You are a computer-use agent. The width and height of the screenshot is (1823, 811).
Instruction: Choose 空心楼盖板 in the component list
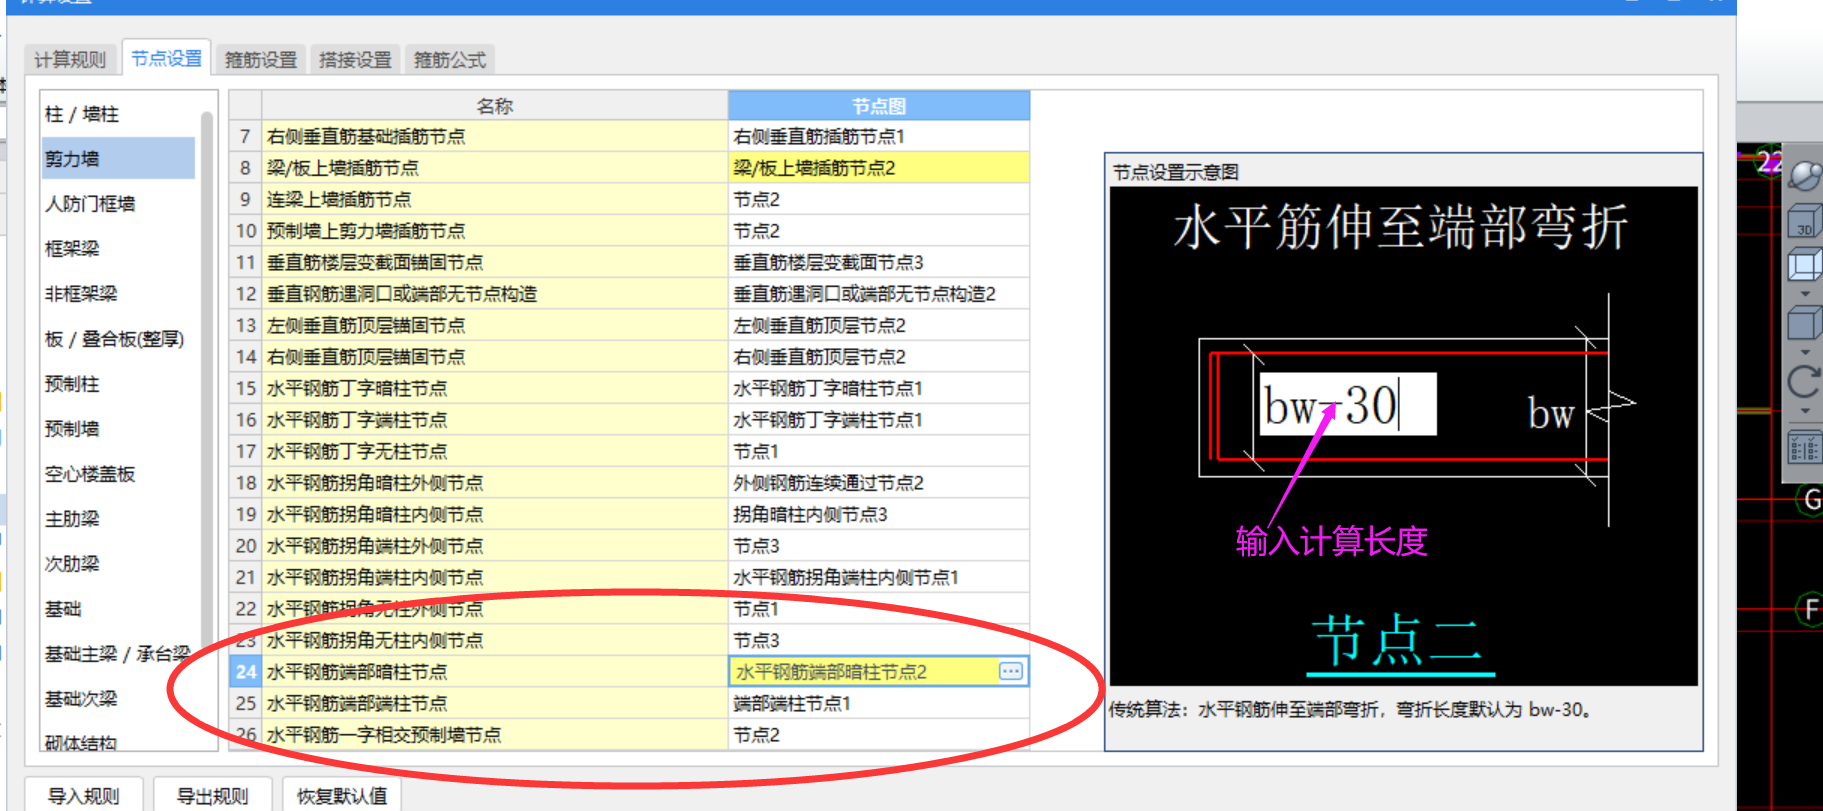[118, 473]
